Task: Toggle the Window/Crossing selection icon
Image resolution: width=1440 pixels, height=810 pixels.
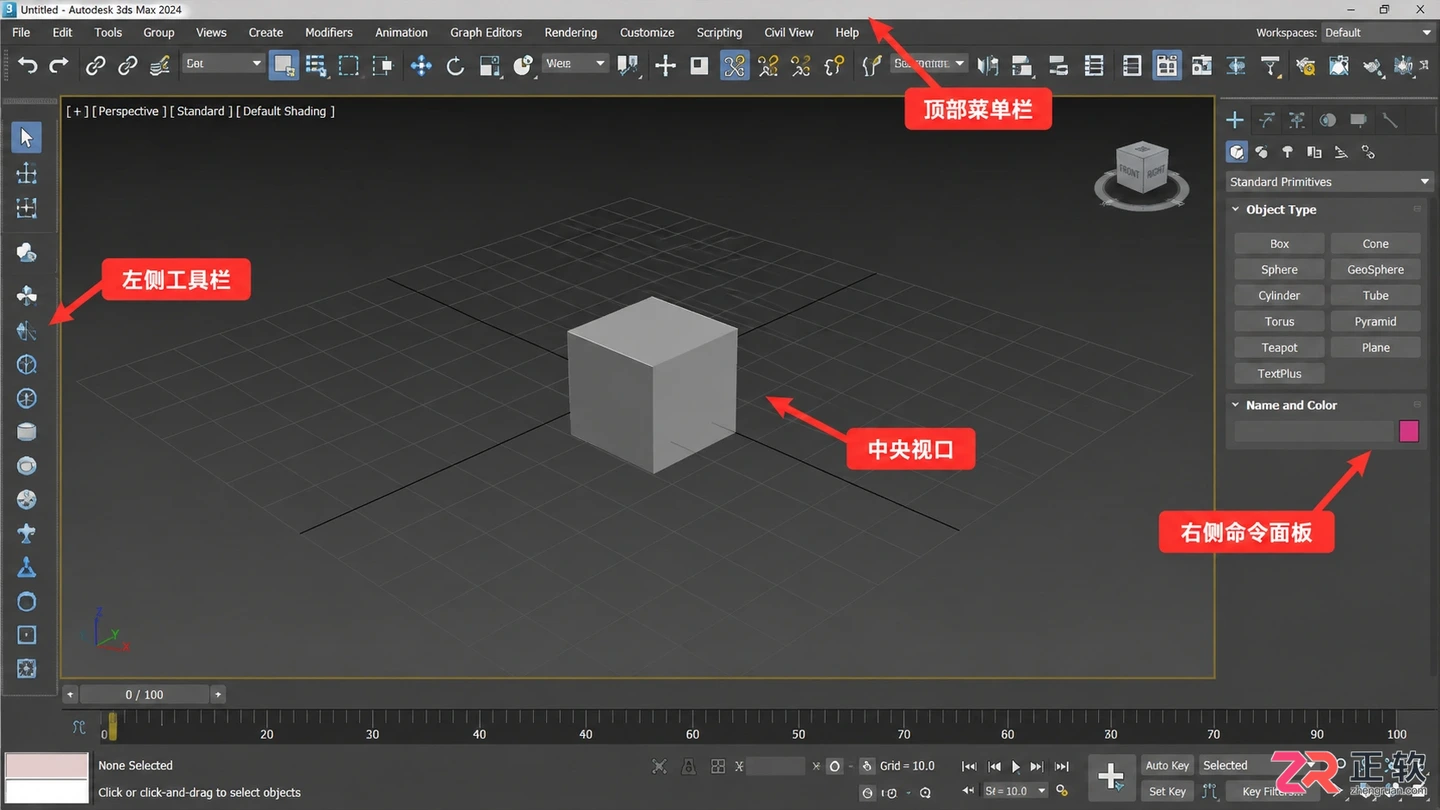Action: 382,66
